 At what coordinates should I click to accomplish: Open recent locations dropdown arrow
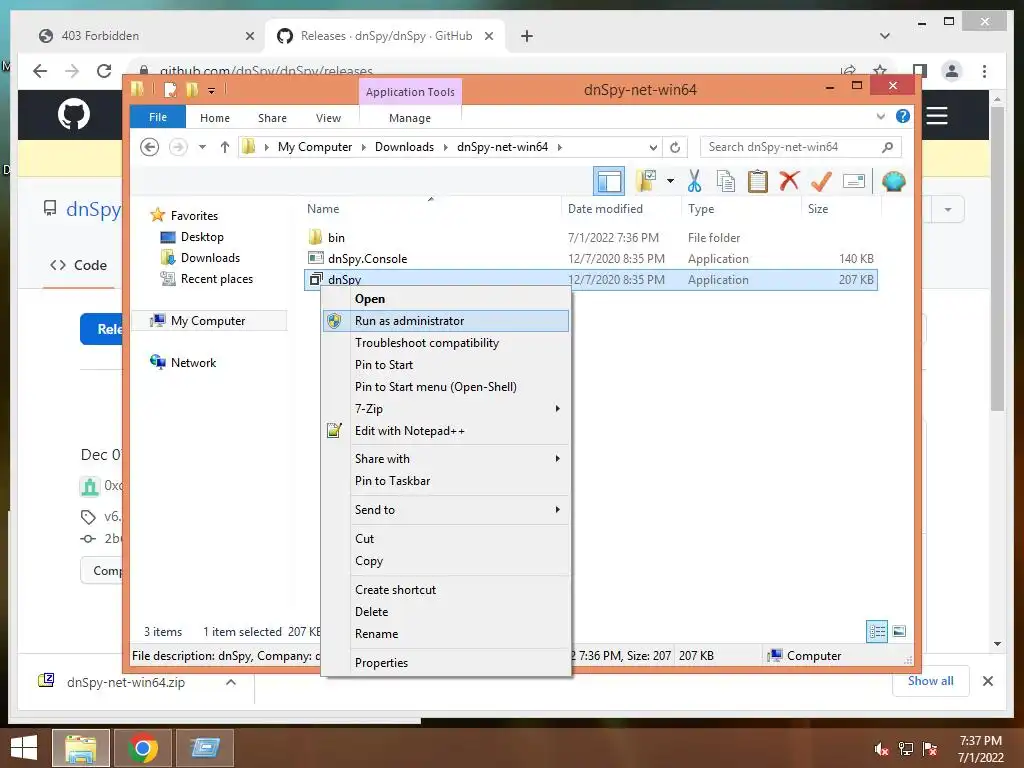point(202,147)
